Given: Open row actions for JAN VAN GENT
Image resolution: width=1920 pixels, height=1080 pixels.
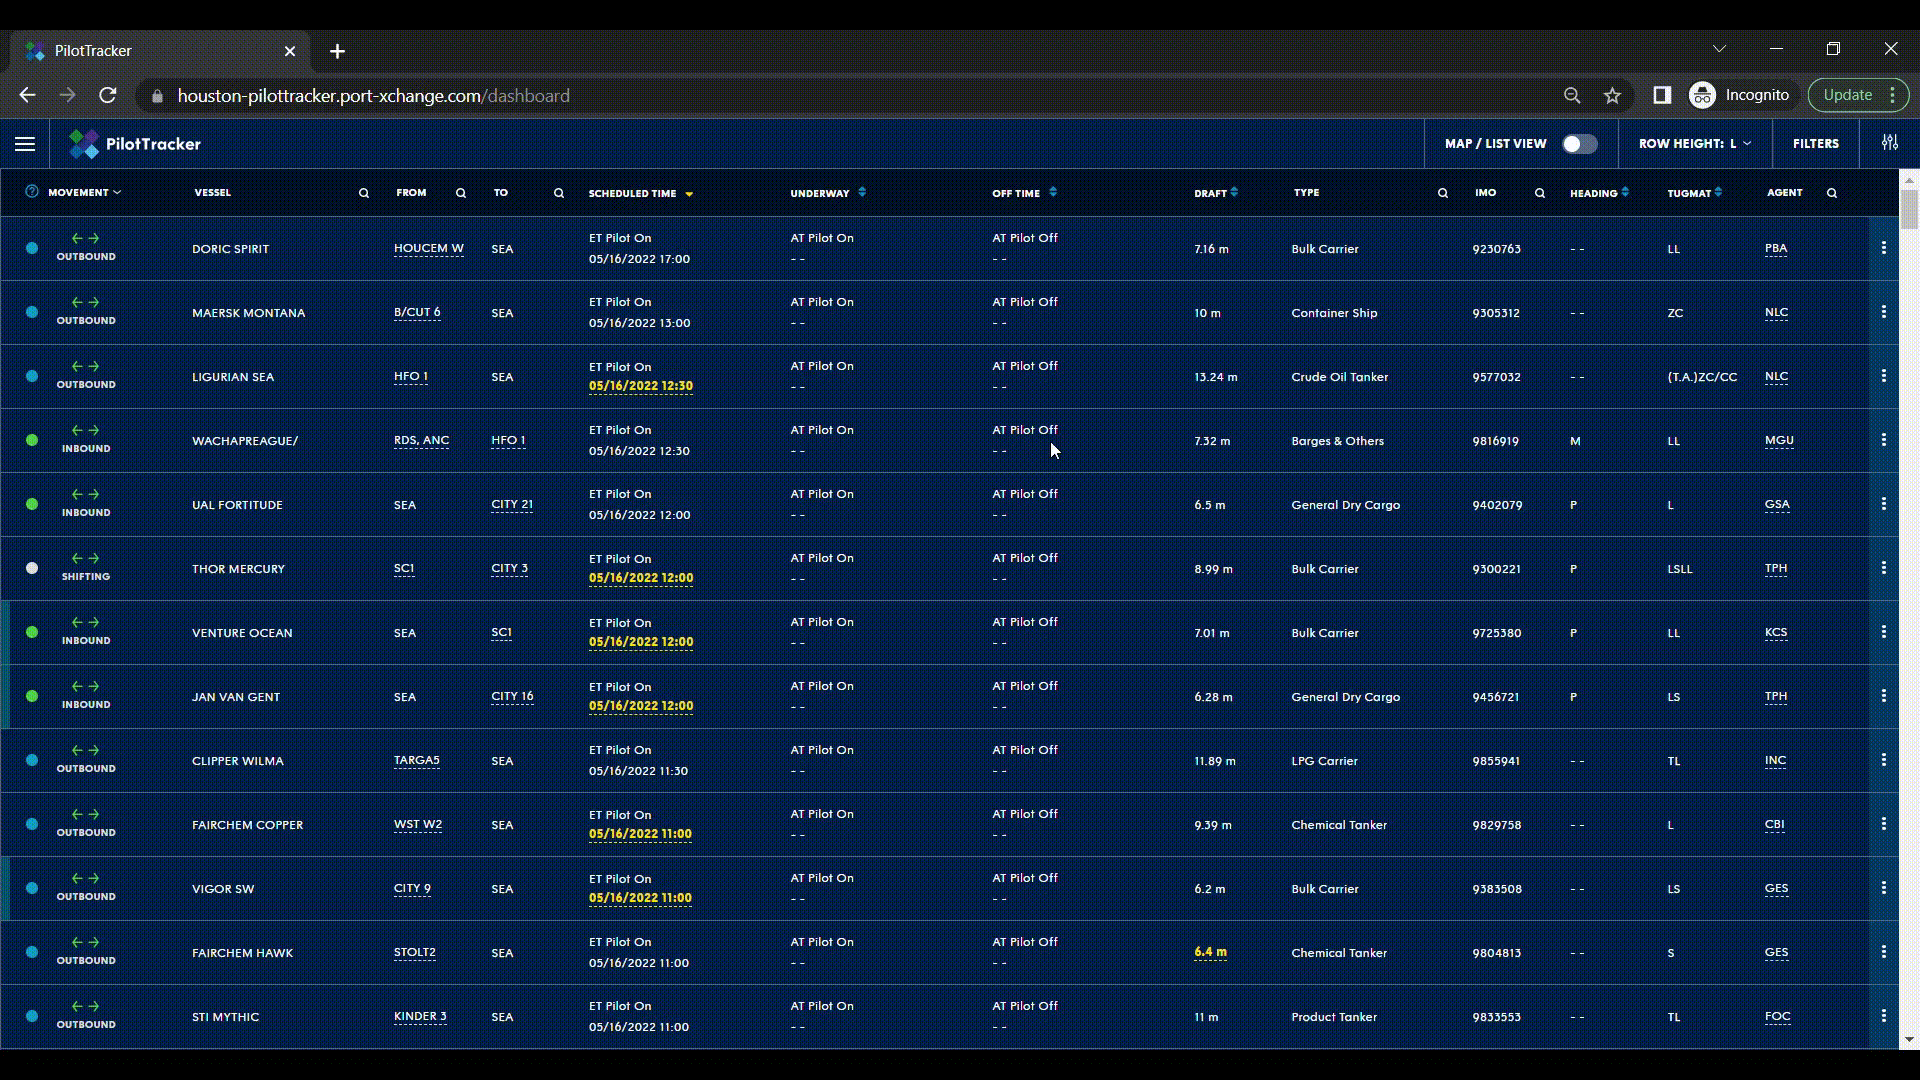Looking at the screenshot, I should [x=1884, y=696].
